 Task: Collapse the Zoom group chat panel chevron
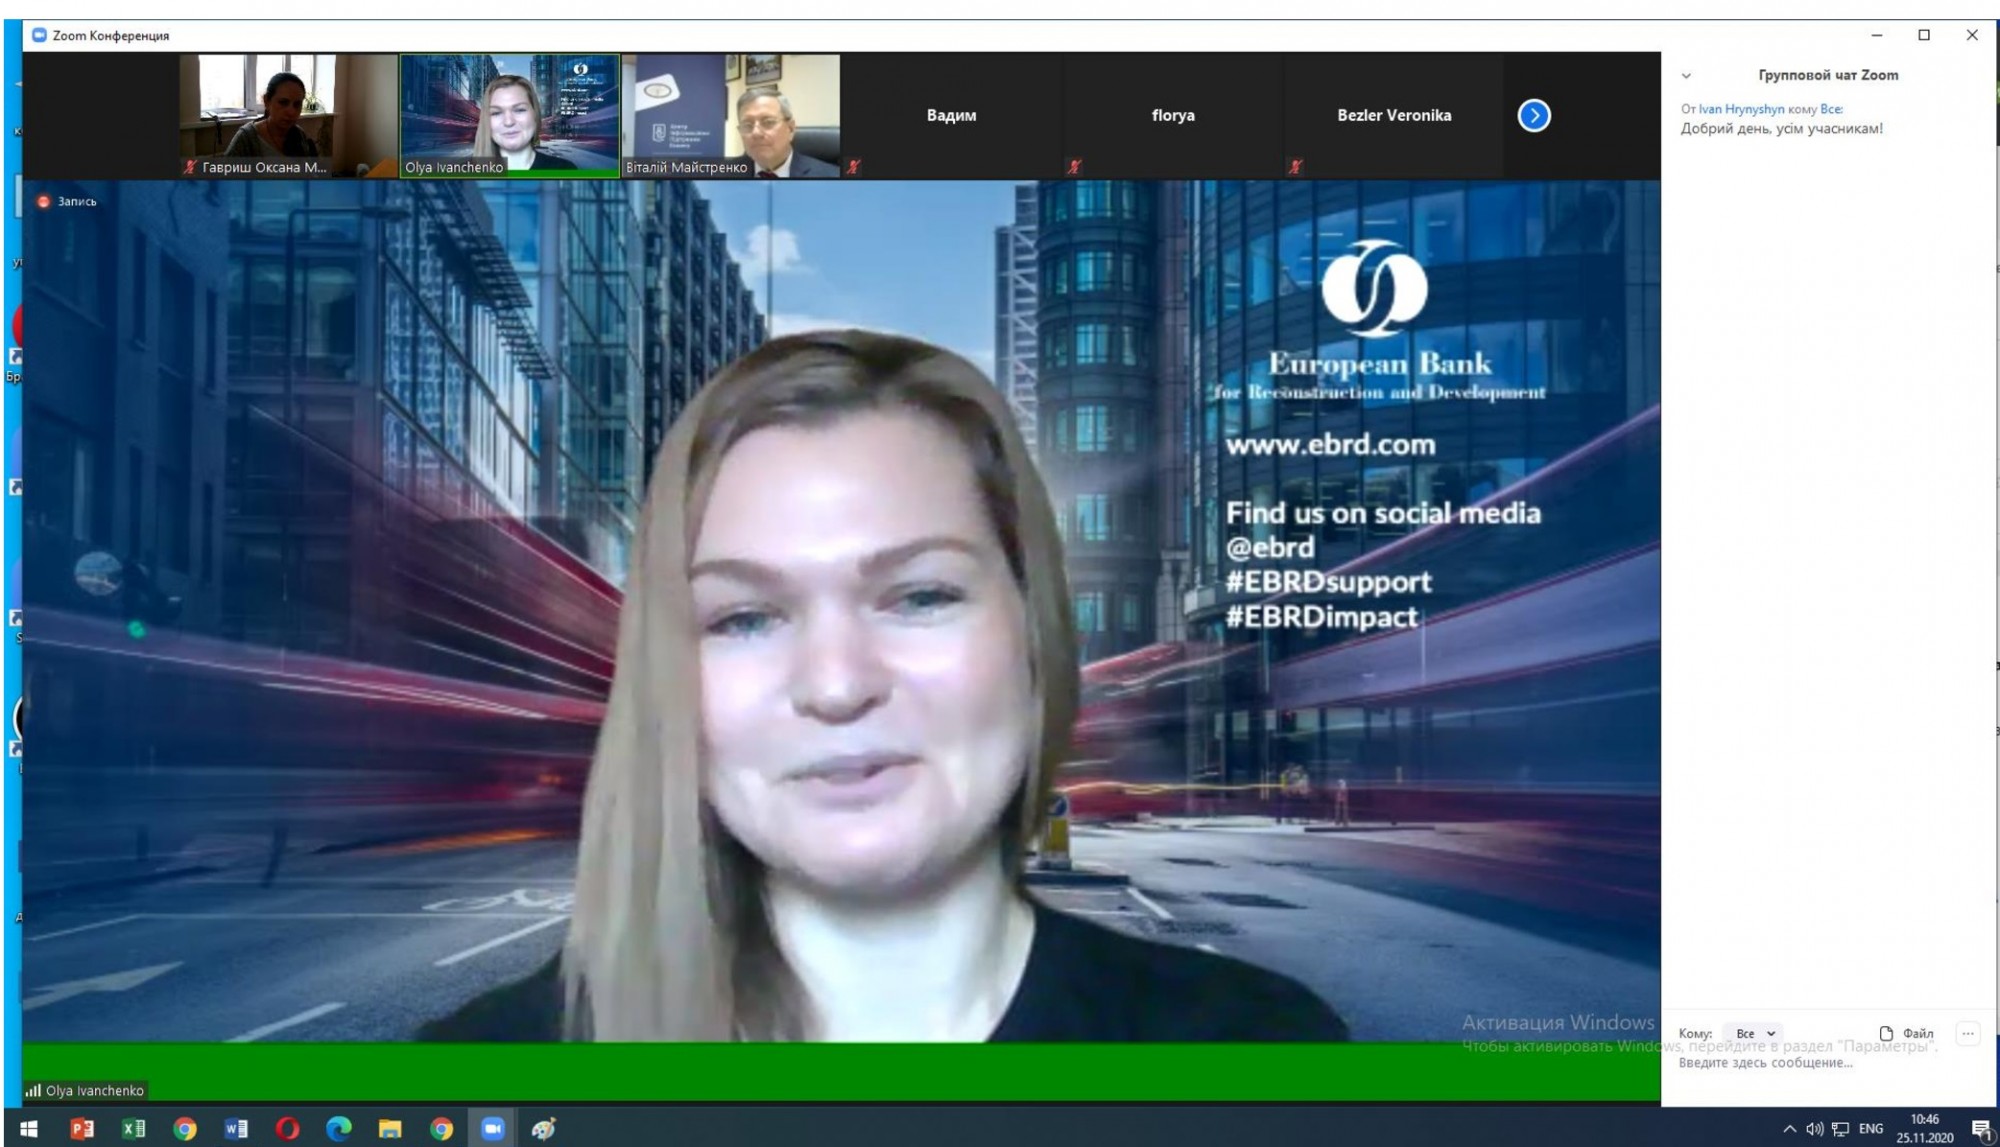point(1686,76)
